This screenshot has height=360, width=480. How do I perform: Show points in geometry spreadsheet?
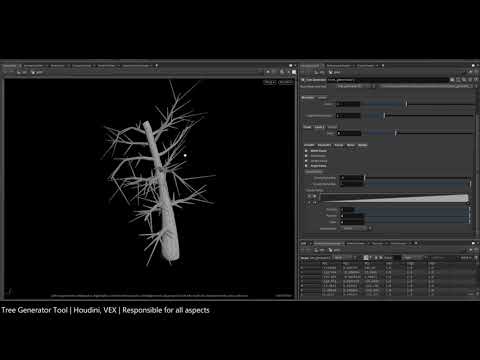(x=366, y=257)
